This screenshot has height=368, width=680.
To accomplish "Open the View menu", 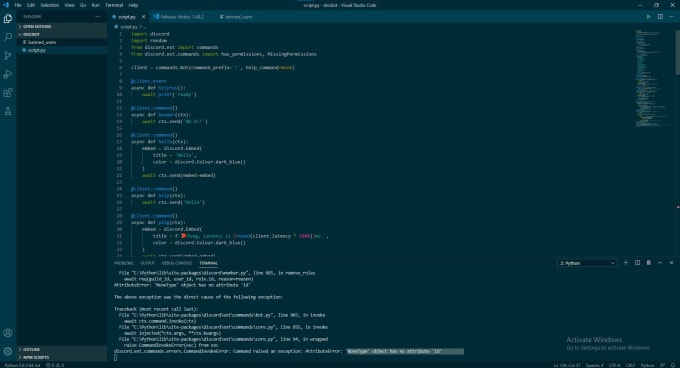I will pyautogui.click(x=69, y=5).
